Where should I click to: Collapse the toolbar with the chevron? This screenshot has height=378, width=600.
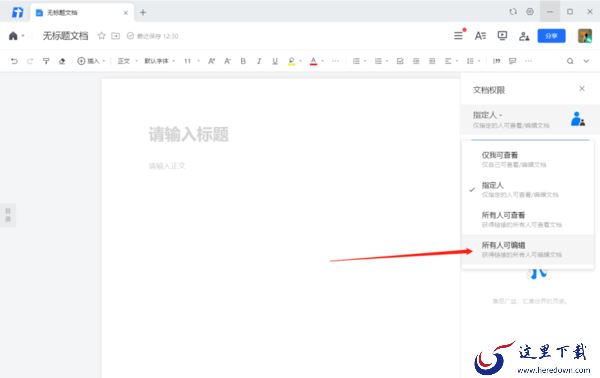click(x=586, y=61)
